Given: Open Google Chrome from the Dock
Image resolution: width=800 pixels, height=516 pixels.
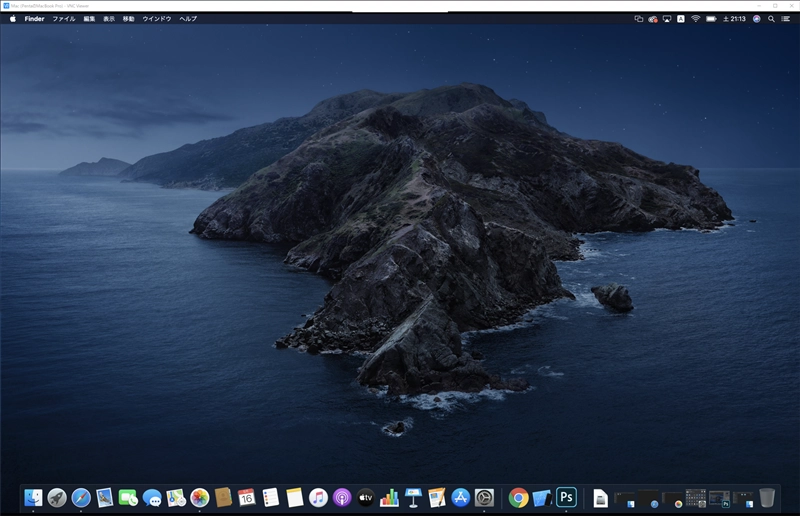Looking at the screenshot, I should (x=518, y=497).
